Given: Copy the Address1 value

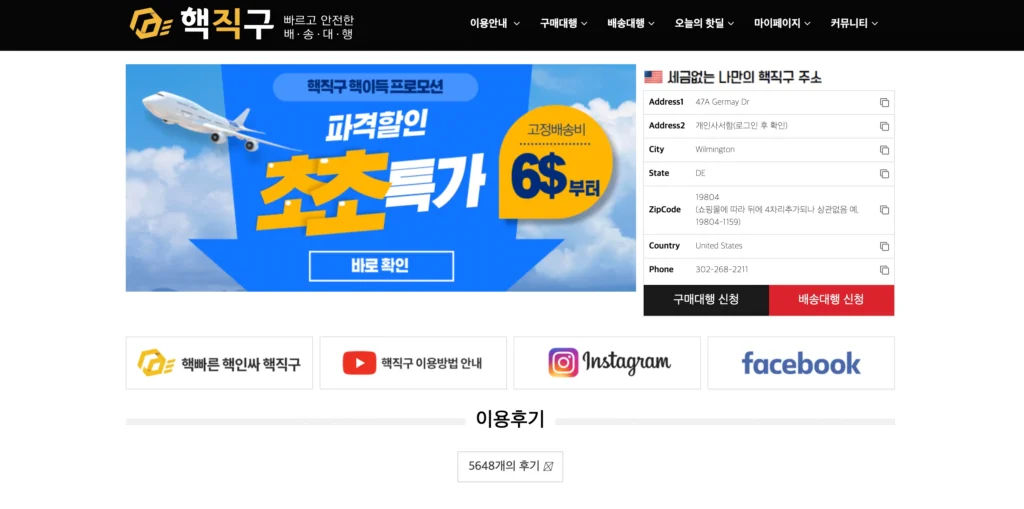Looking at the screenshot, I should [x=884, y=103].
